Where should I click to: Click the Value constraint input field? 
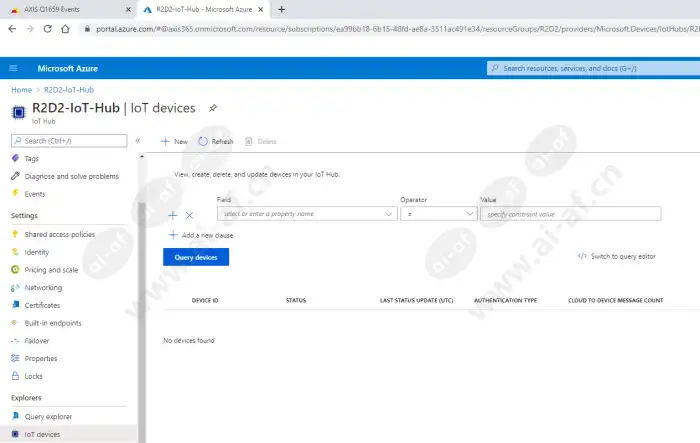[571, 214]
